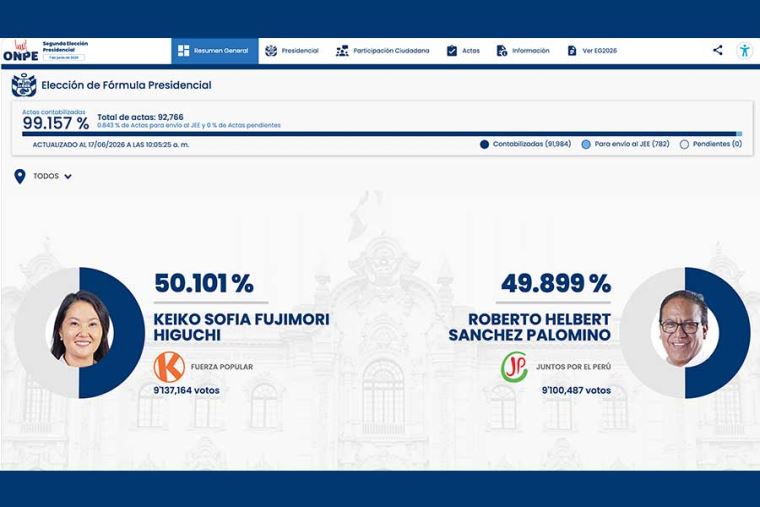Click the Elección de Fórmula Presidencial heading
Screen dimensions: 760x507
pyautogui.click(x=127, y=85)
